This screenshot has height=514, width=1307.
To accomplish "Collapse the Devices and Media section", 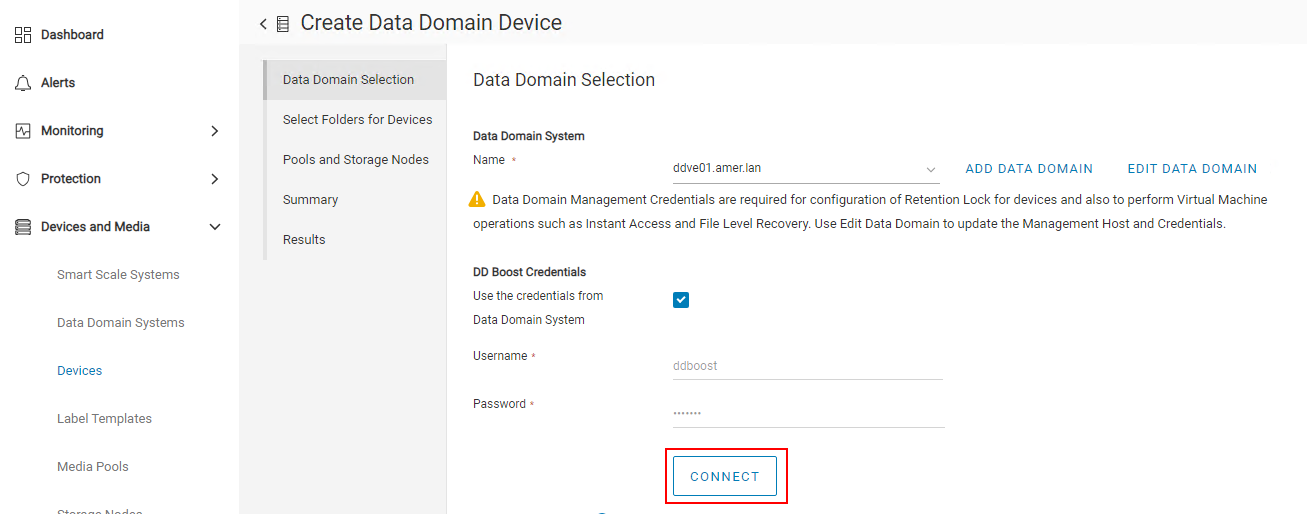I will [x=214, y=227].
